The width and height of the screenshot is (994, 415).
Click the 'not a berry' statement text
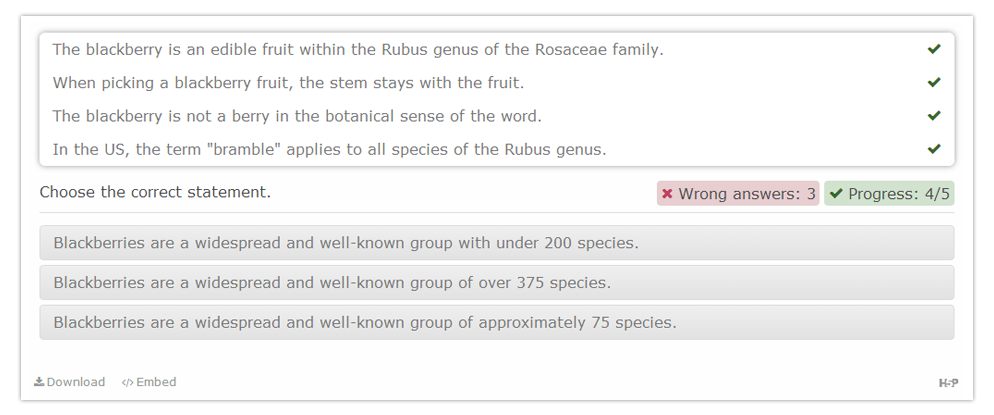pyautogui.click(x=297, y=116)
